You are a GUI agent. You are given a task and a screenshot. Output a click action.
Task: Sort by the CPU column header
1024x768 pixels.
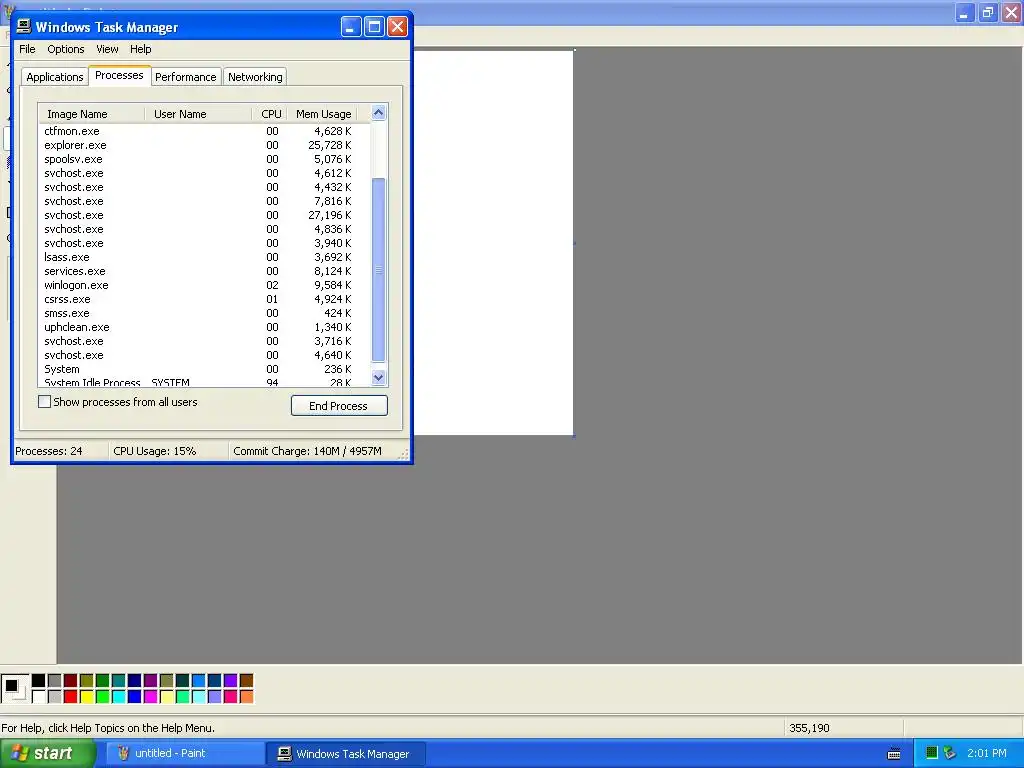click(x=269, y=114)
